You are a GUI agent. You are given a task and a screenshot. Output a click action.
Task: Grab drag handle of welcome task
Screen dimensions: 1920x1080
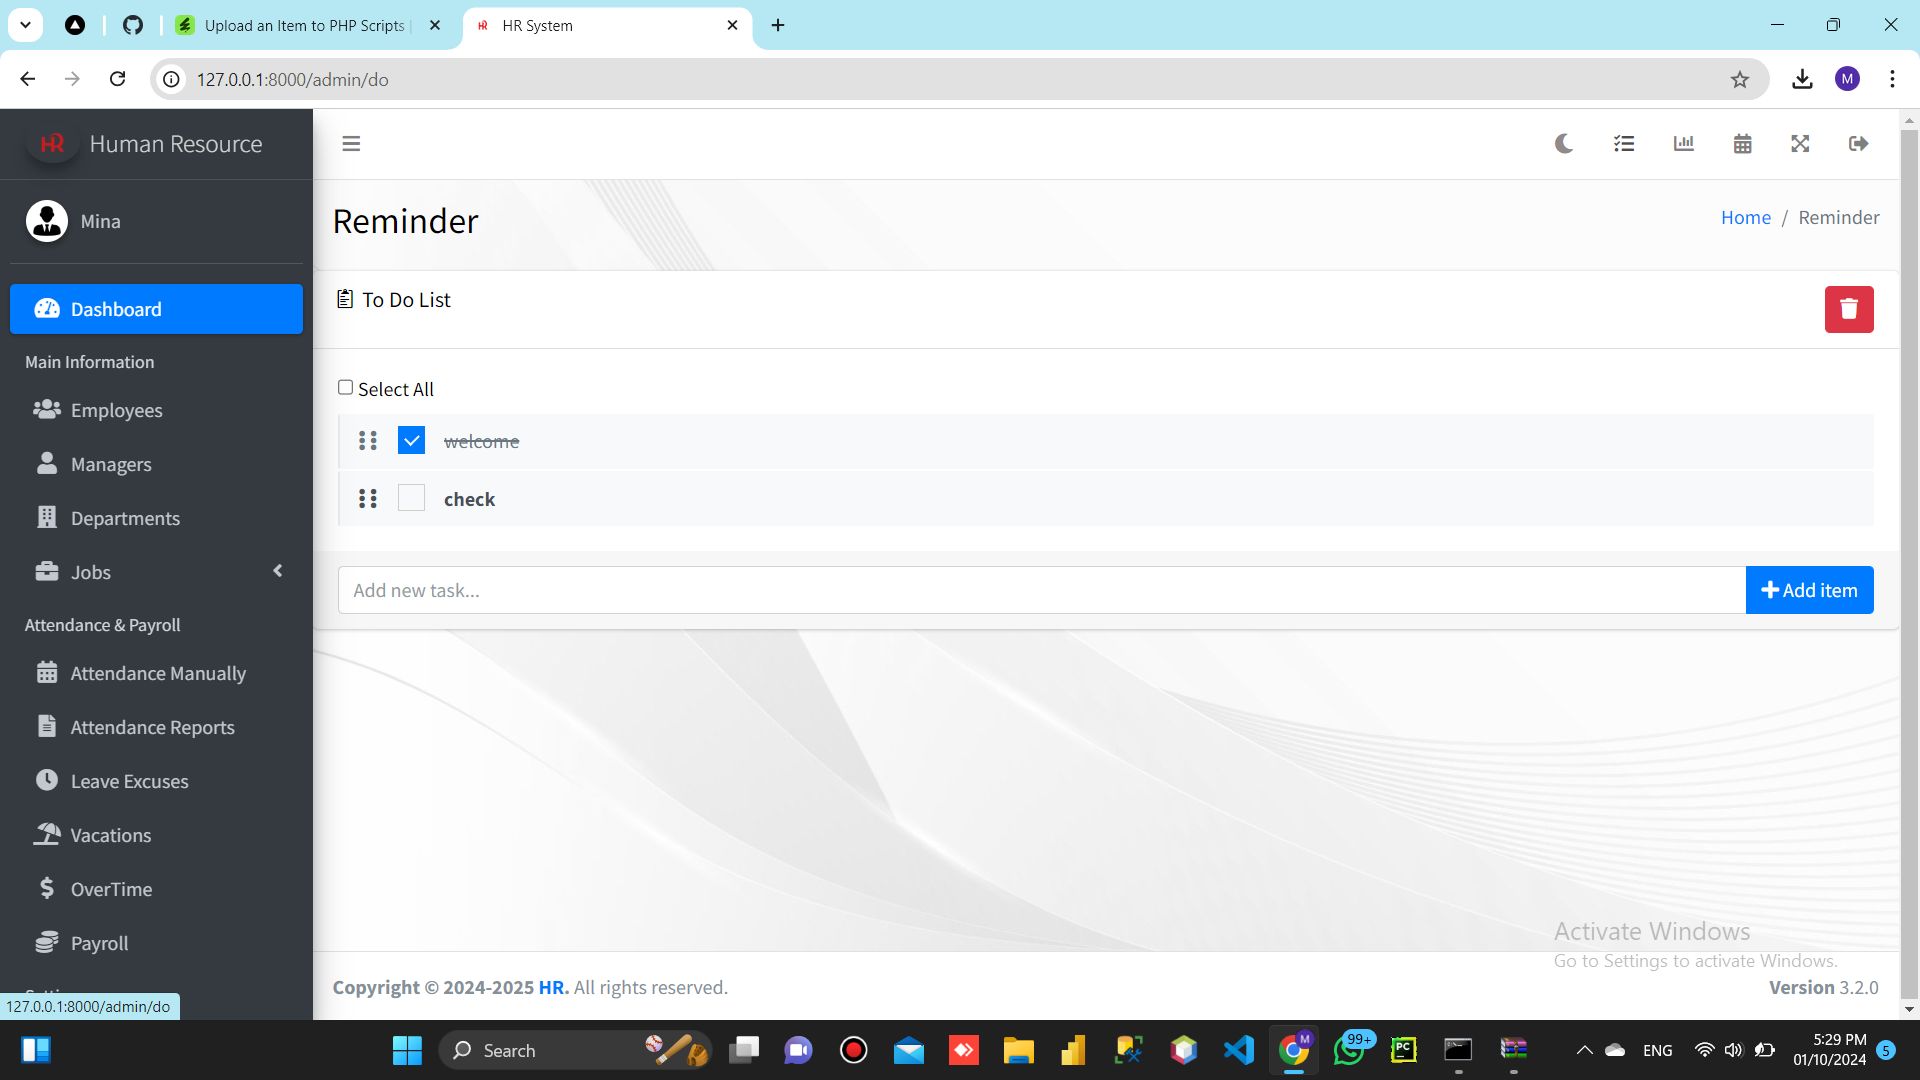click(x=368, y=441)
